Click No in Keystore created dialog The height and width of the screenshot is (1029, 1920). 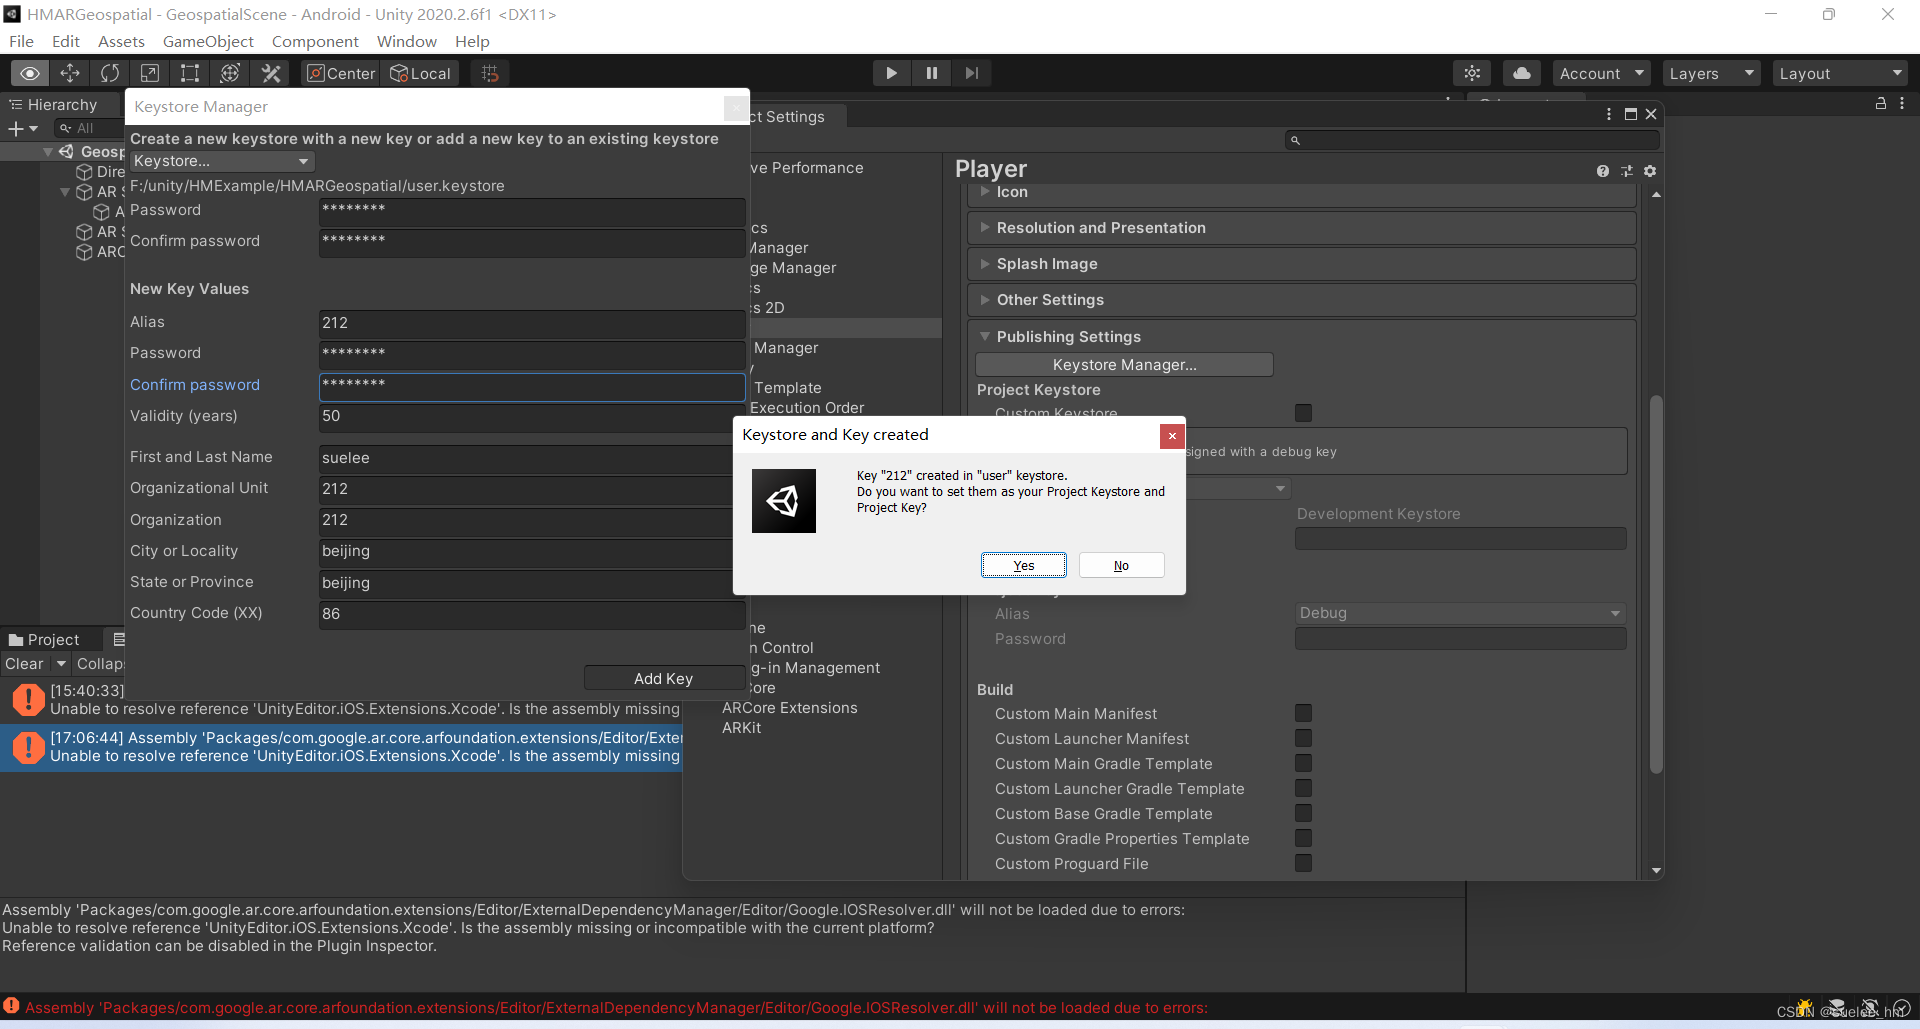pos(1121,565)
